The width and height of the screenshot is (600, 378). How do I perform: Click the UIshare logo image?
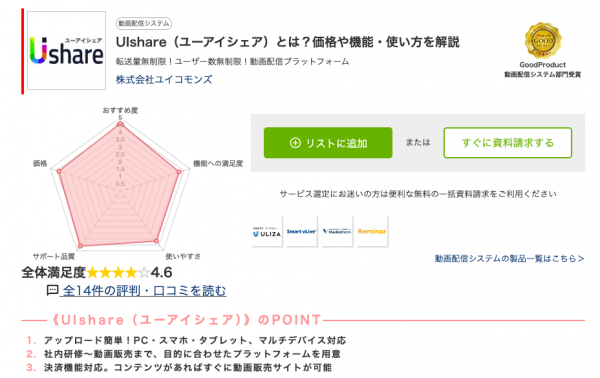coord(67,51)
